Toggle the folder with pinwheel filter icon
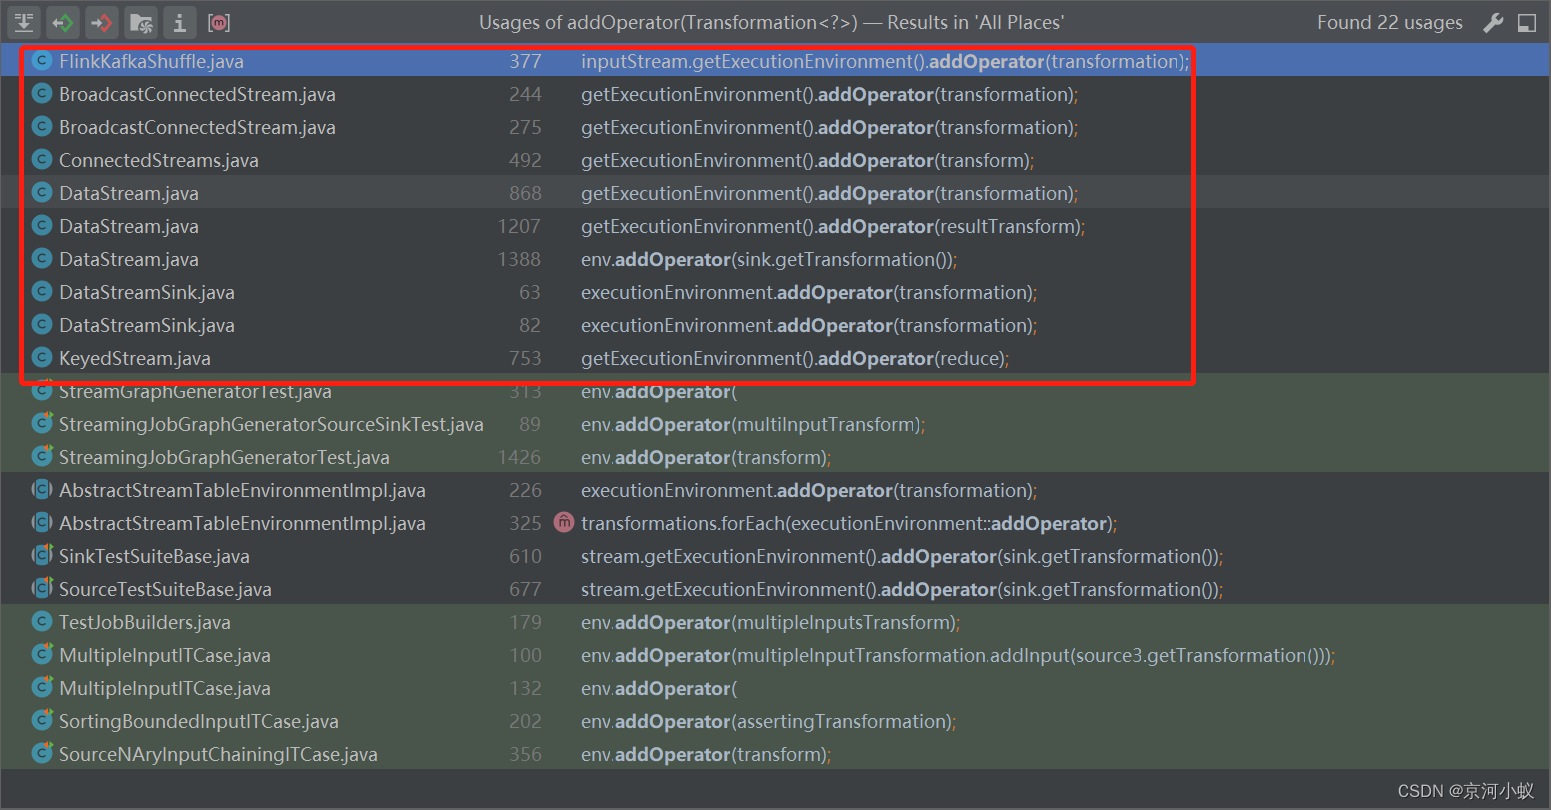The image size is (1551, 810). click(141, 22)
